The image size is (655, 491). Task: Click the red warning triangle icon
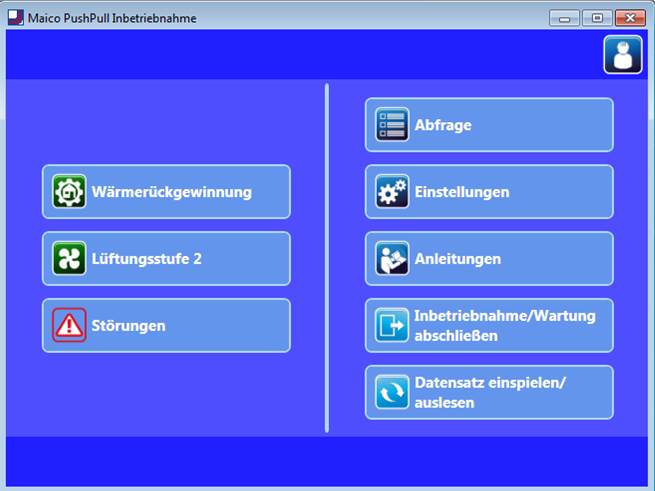tap(69, 325)
